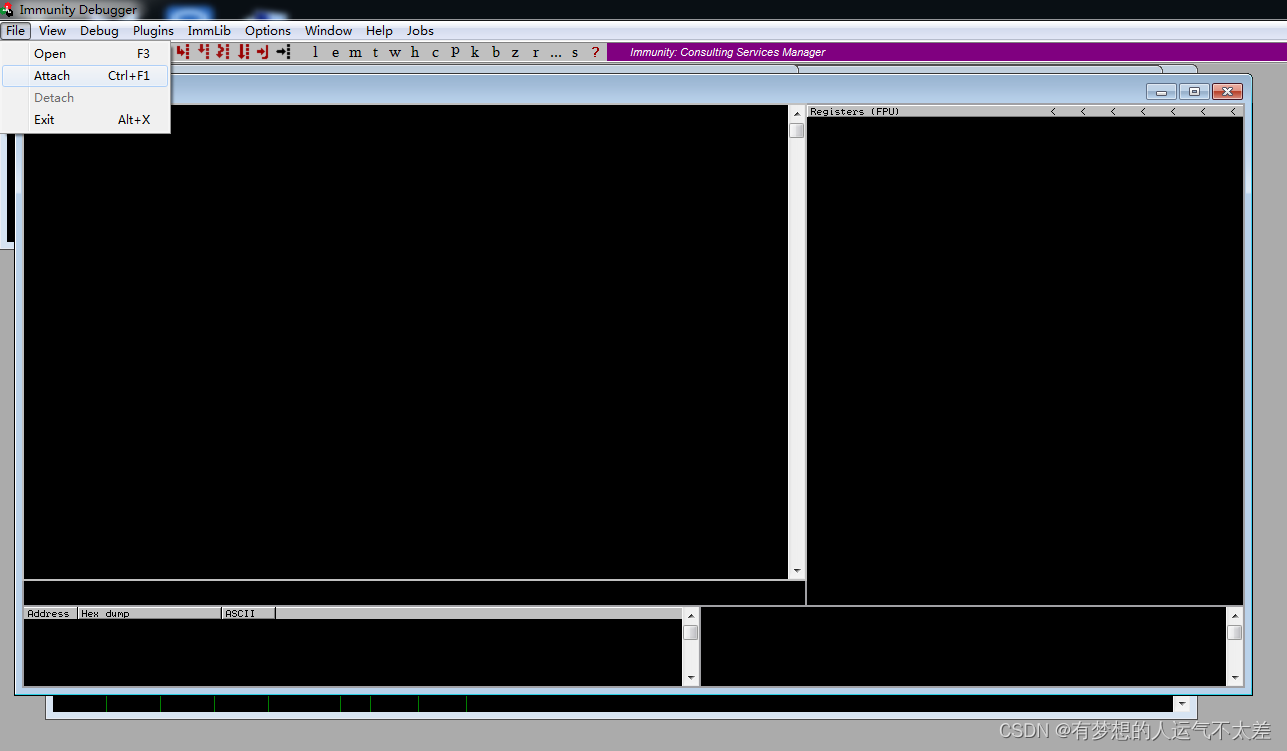Click dump pane scroll-up arrow

pos(690,615)
